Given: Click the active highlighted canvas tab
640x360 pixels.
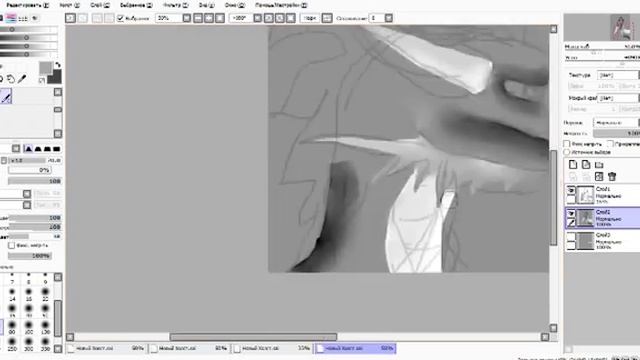Looking at the screenshot, I should coord(355,349).
